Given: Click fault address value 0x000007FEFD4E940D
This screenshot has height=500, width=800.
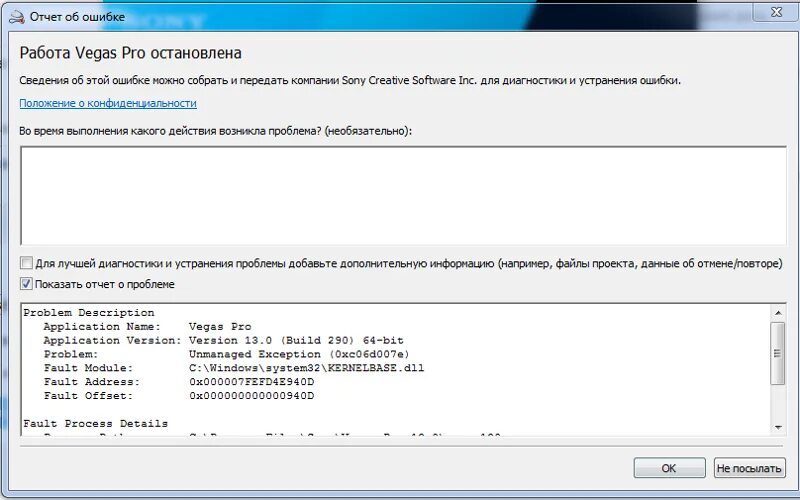Looking at the screenshot, I should pyautogui.click(x=252, y=382).
